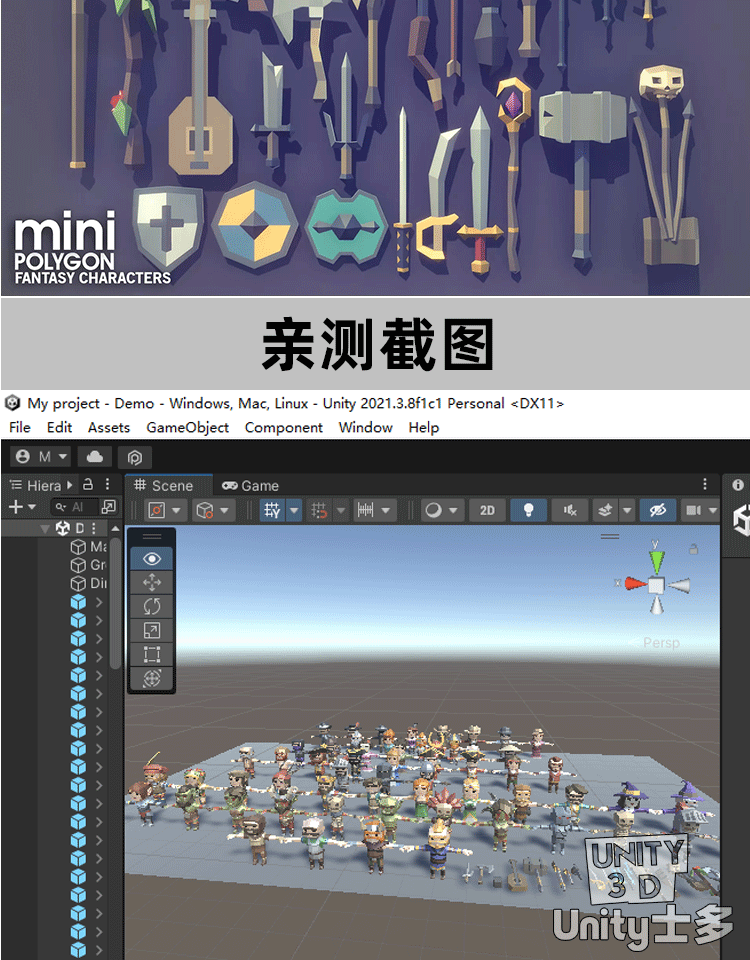Image resolution: width=750 pixels, height=960 pixels.
Task: Open the create dropdown arrow beside plus
Action: pyautogui.click(x=32, y=507)
